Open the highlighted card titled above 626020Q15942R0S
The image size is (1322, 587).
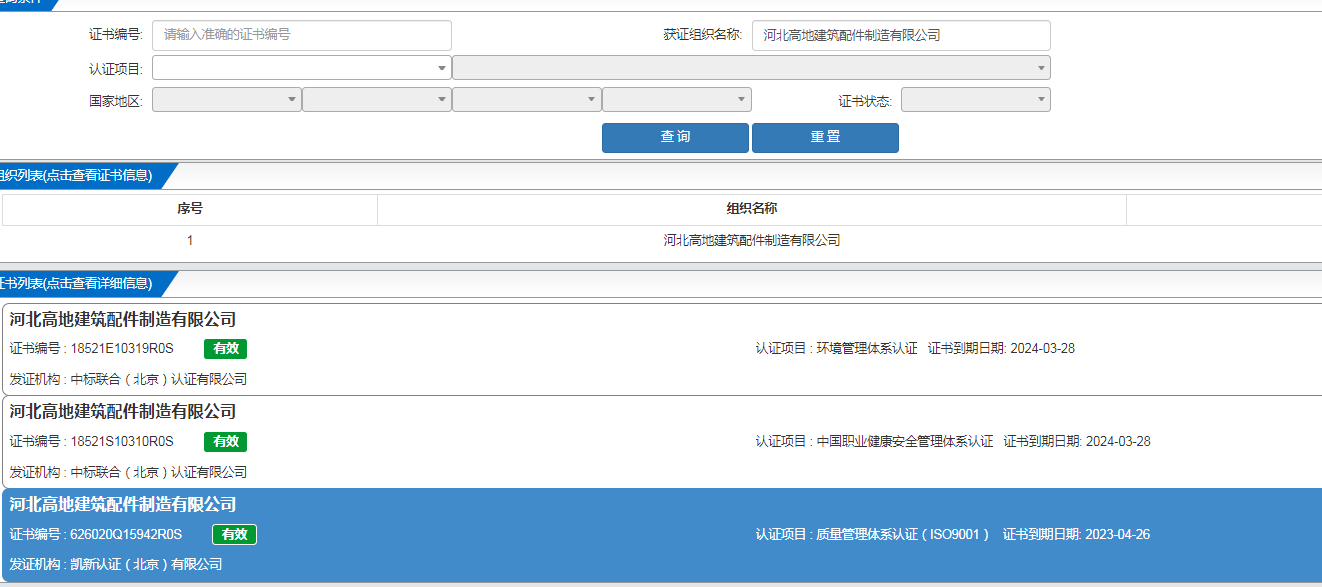123,505
